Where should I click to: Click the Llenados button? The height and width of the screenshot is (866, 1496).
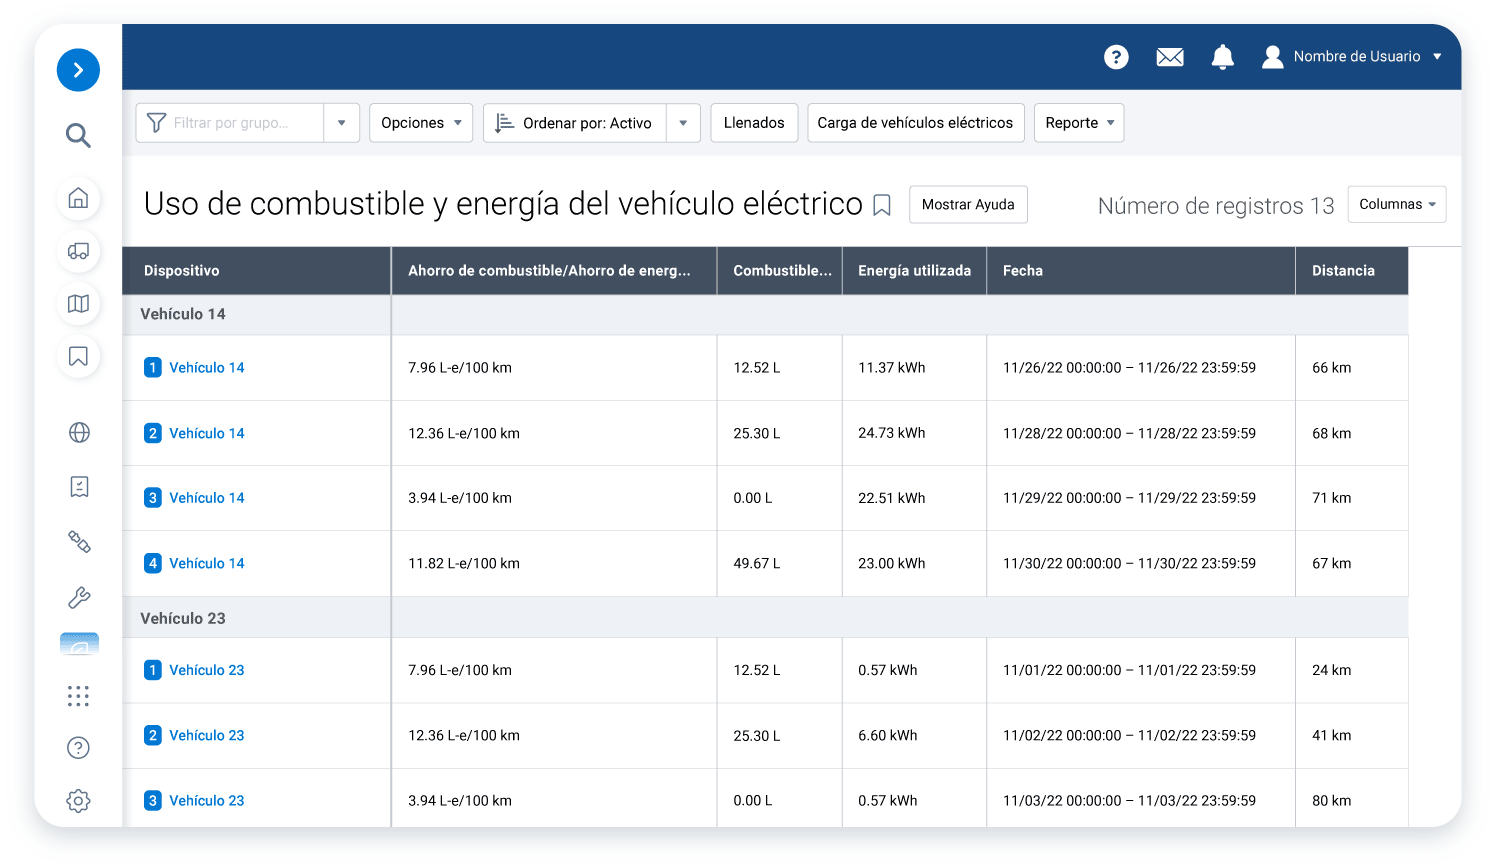pyautogui.click(x=754, y=123)
